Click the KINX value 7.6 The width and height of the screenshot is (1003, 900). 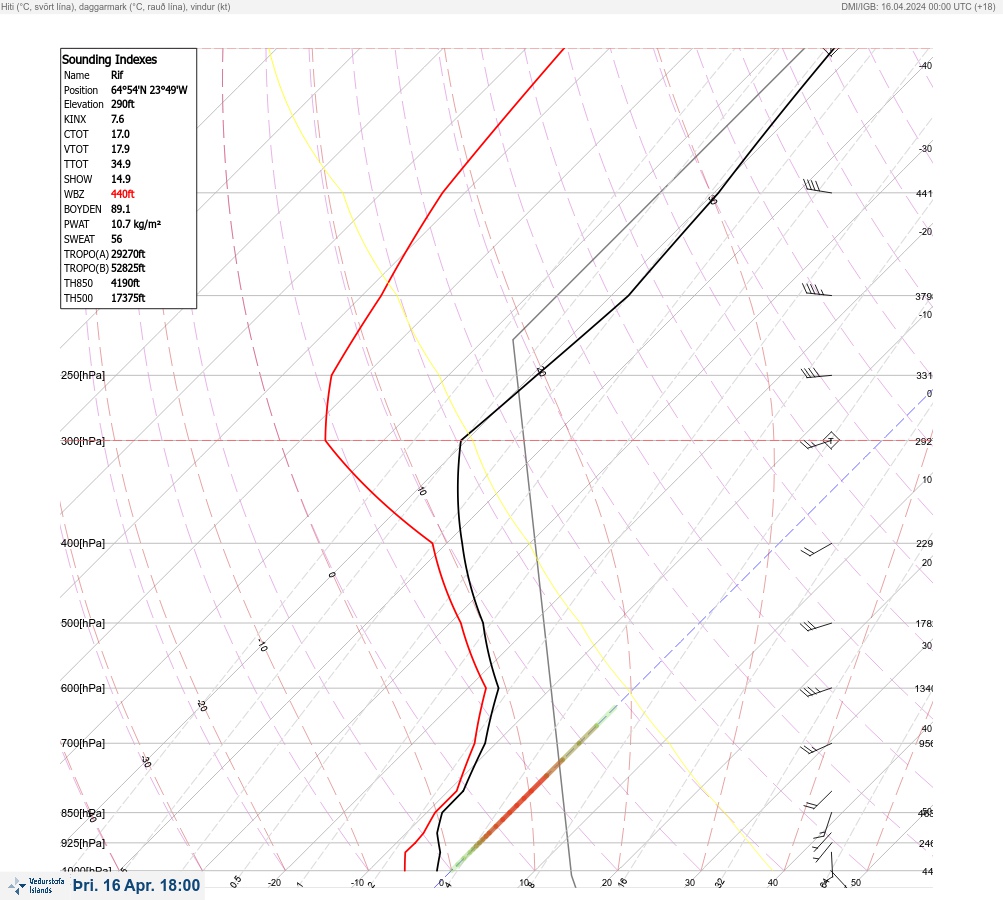click(x=118, y=119)
